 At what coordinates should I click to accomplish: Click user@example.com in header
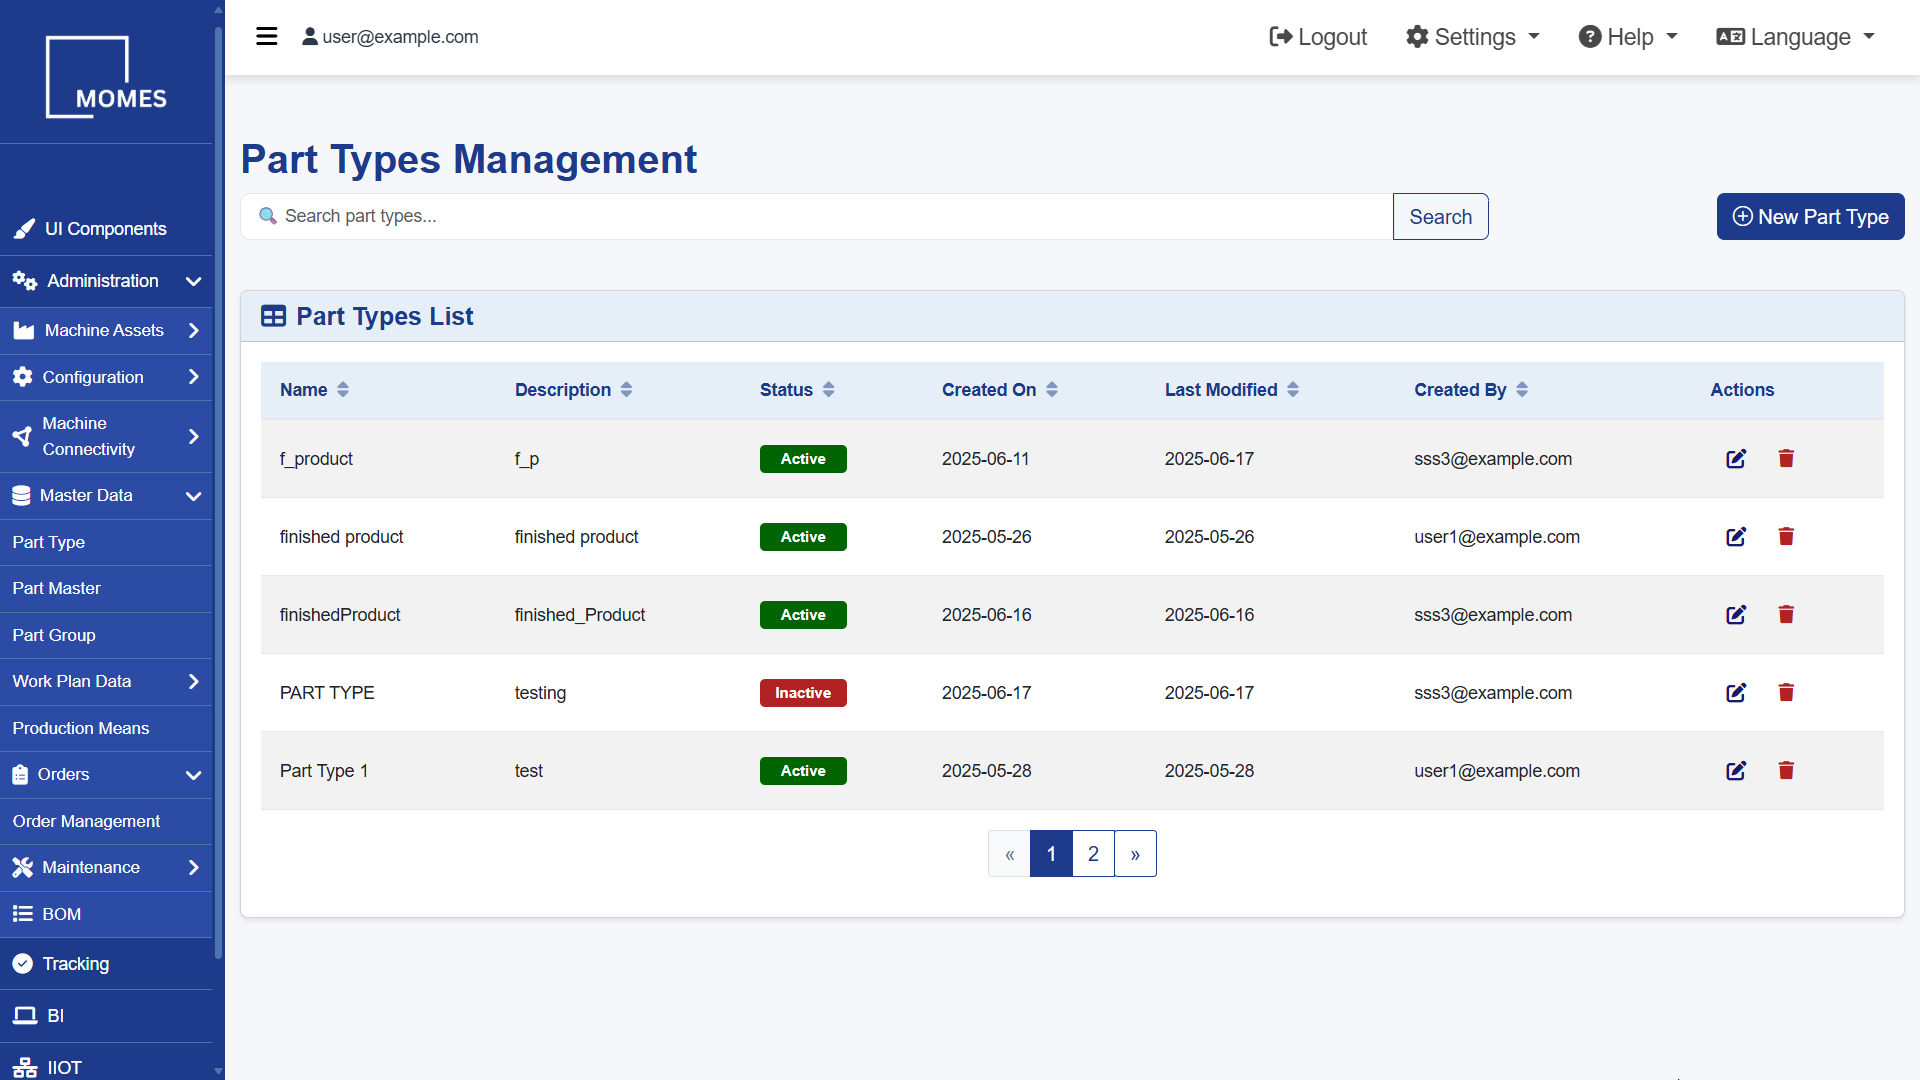[400, 37]
